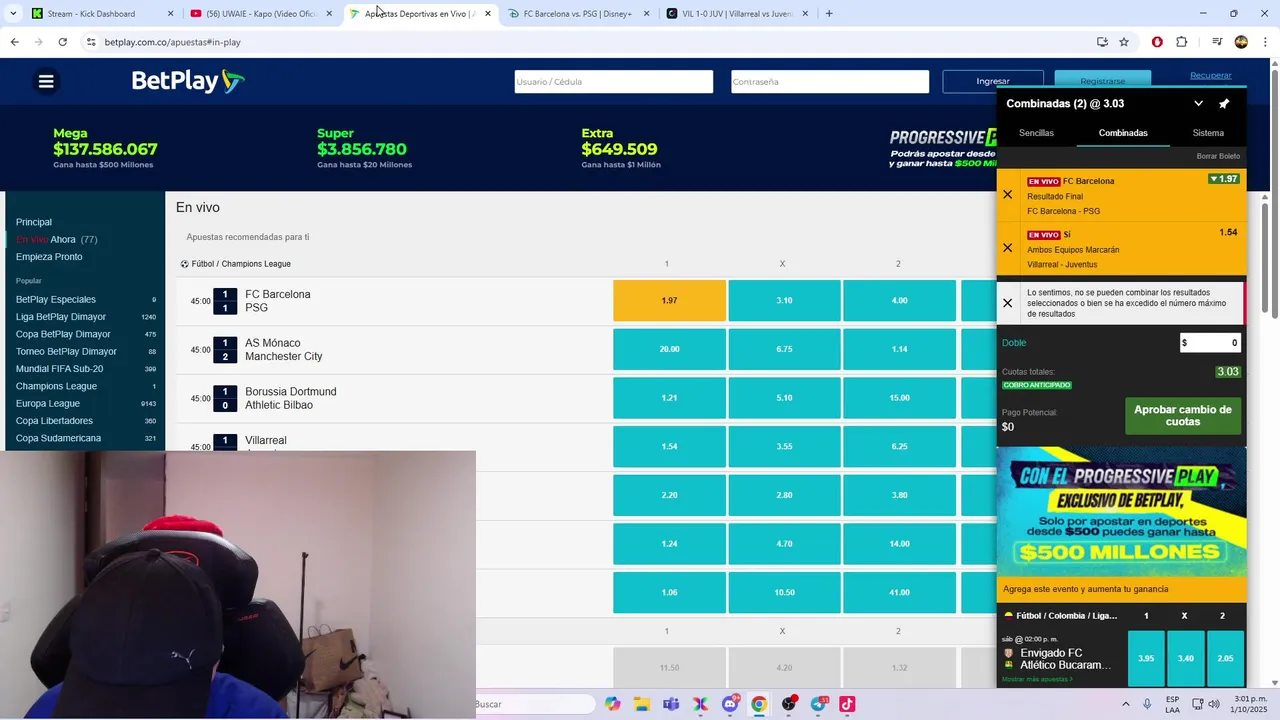Open Liga BetPlay Dimayor in sidebar
This screenshot has height=720, width=1280.
click(61, 317)
